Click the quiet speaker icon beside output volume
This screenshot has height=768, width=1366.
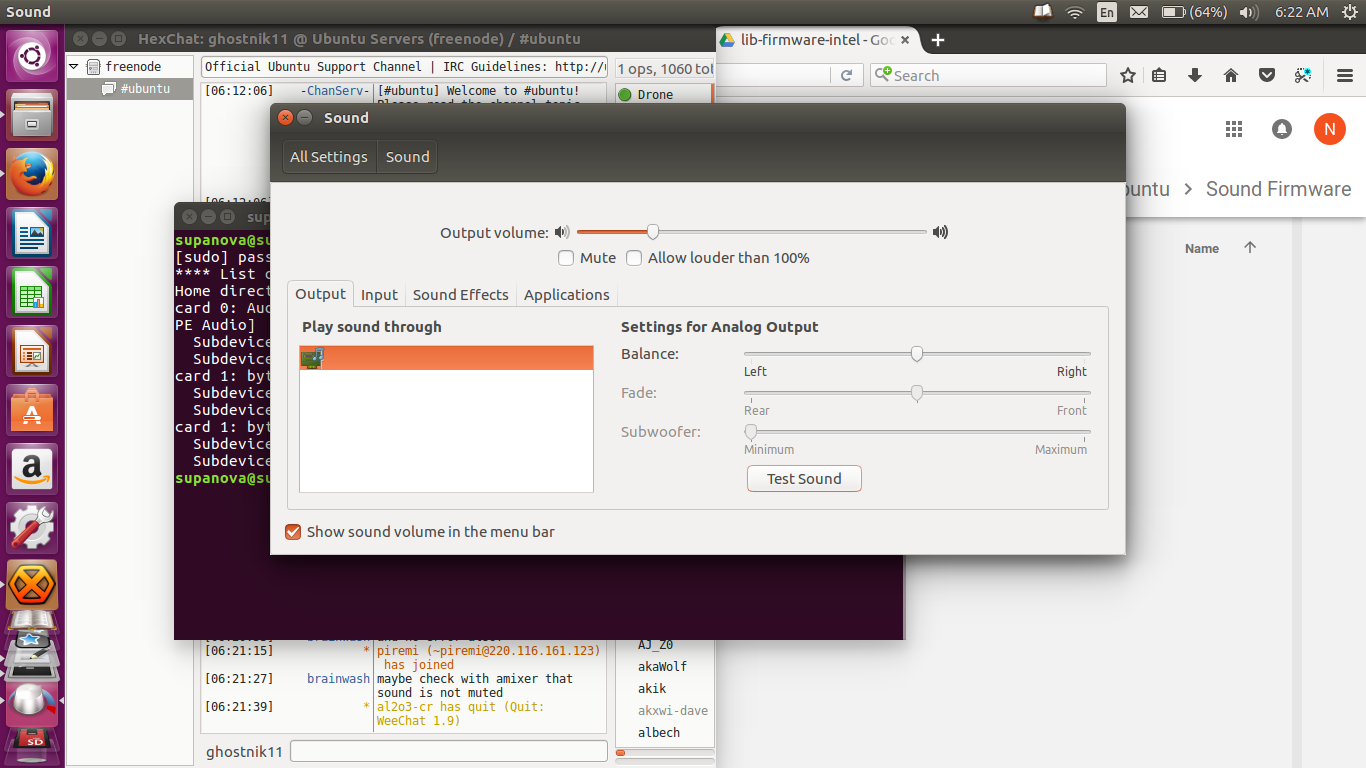[x=562, y=232]
